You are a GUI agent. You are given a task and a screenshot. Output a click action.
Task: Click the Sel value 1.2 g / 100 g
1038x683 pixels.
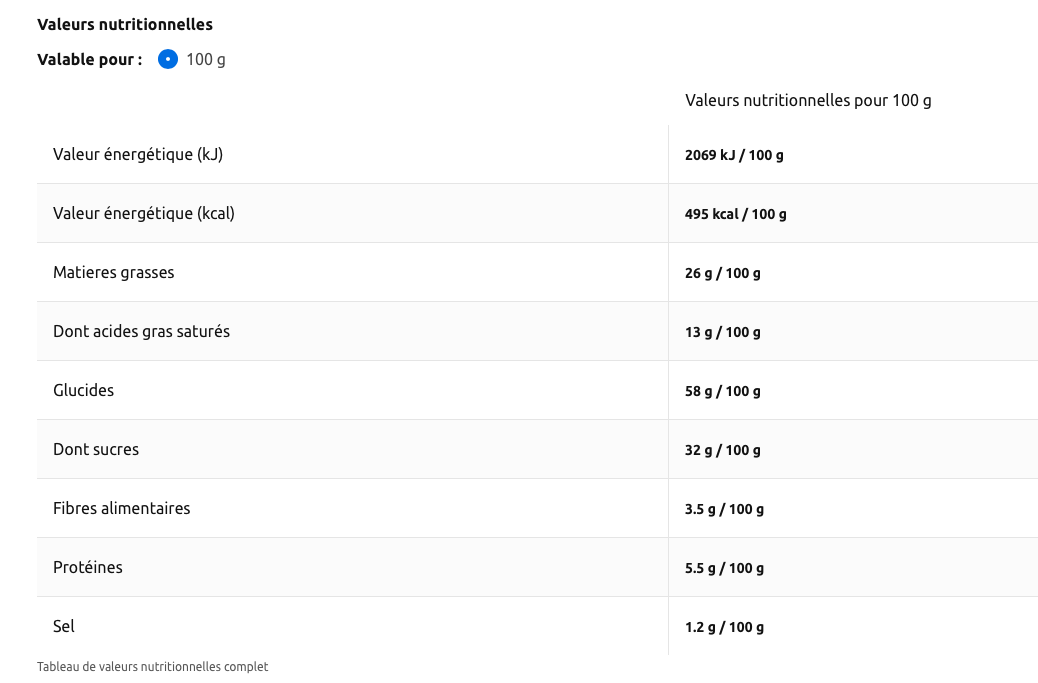(x=724, y=627)
